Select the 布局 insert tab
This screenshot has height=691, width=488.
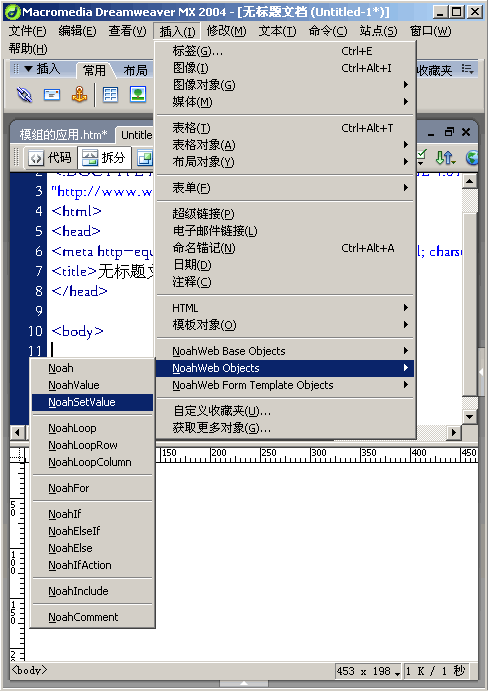(x=135, y=71)
